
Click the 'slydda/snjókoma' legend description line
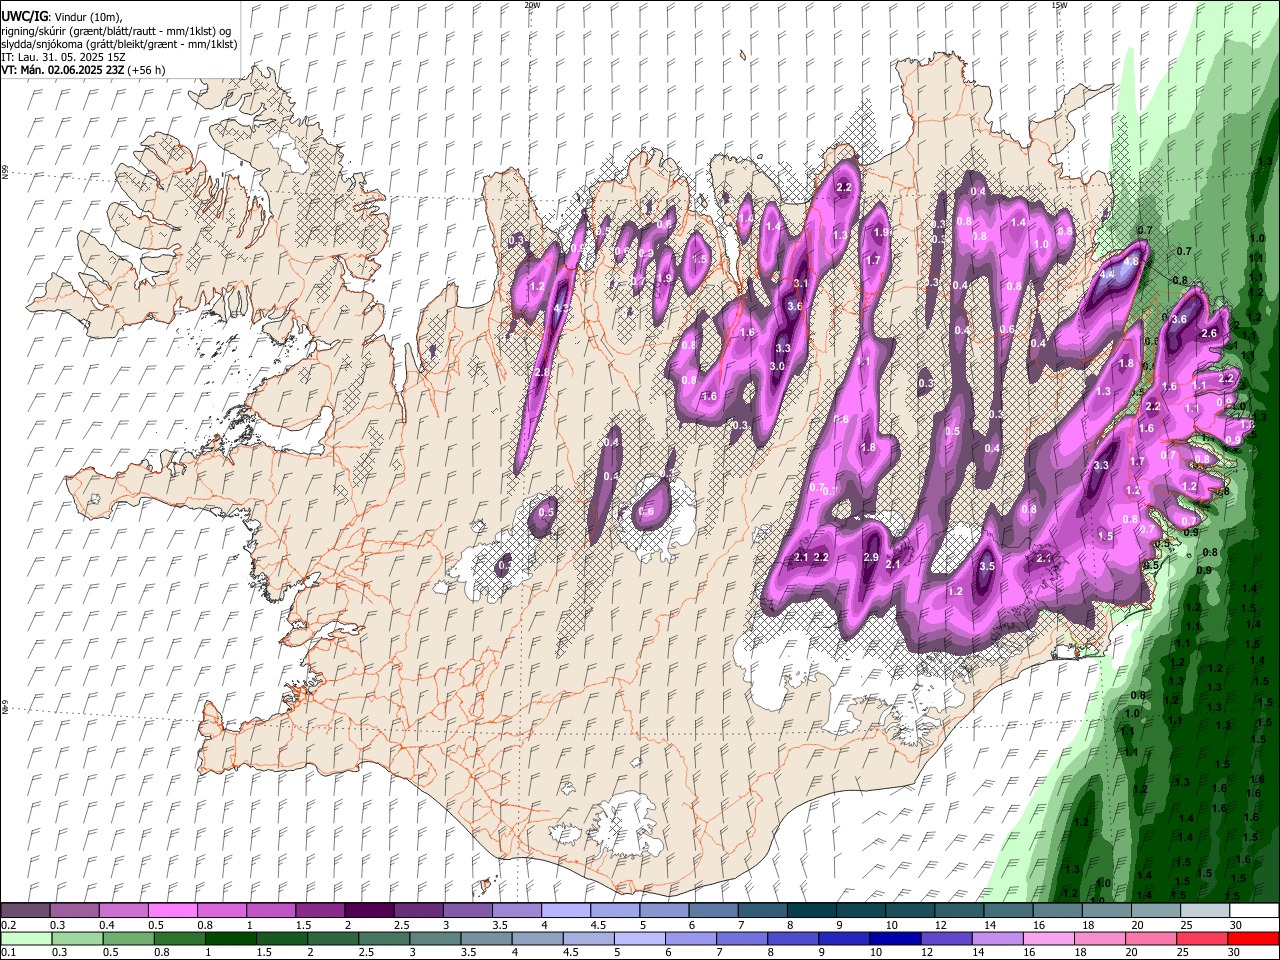[119, 45]
